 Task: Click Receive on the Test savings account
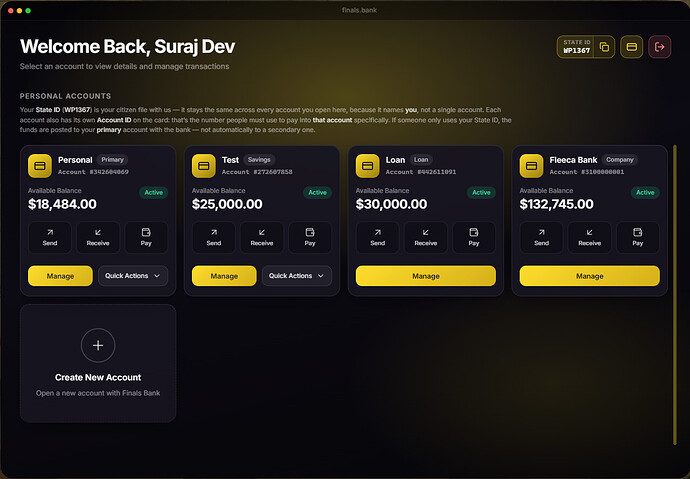pyautogui.click(x=262, y=238)
